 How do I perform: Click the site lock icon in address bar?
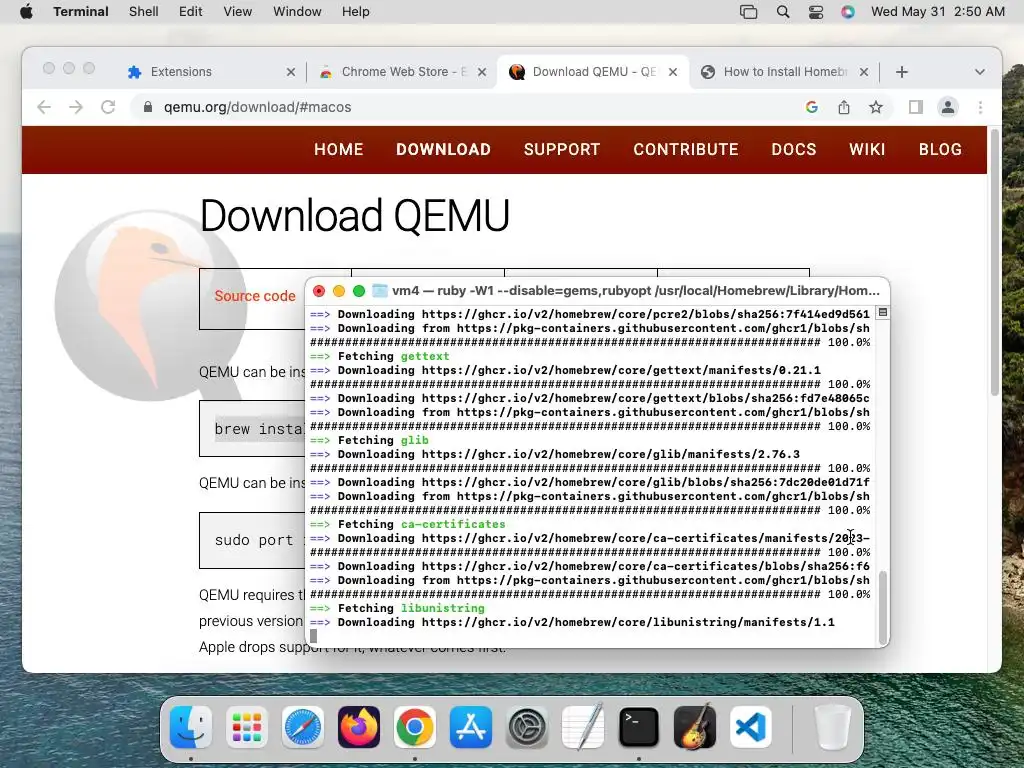148,107
